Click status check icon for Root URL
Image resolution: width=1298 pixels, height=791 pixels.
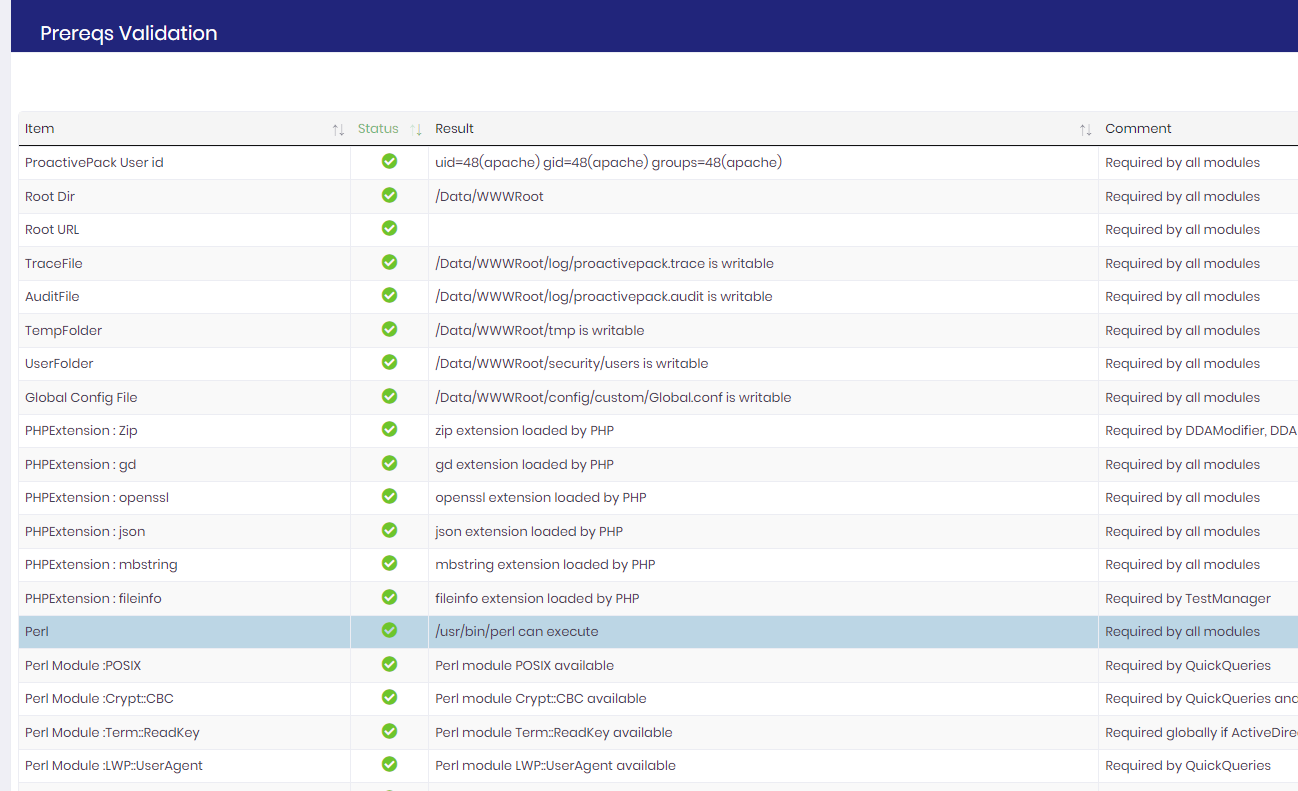click(x=389, y=228)
